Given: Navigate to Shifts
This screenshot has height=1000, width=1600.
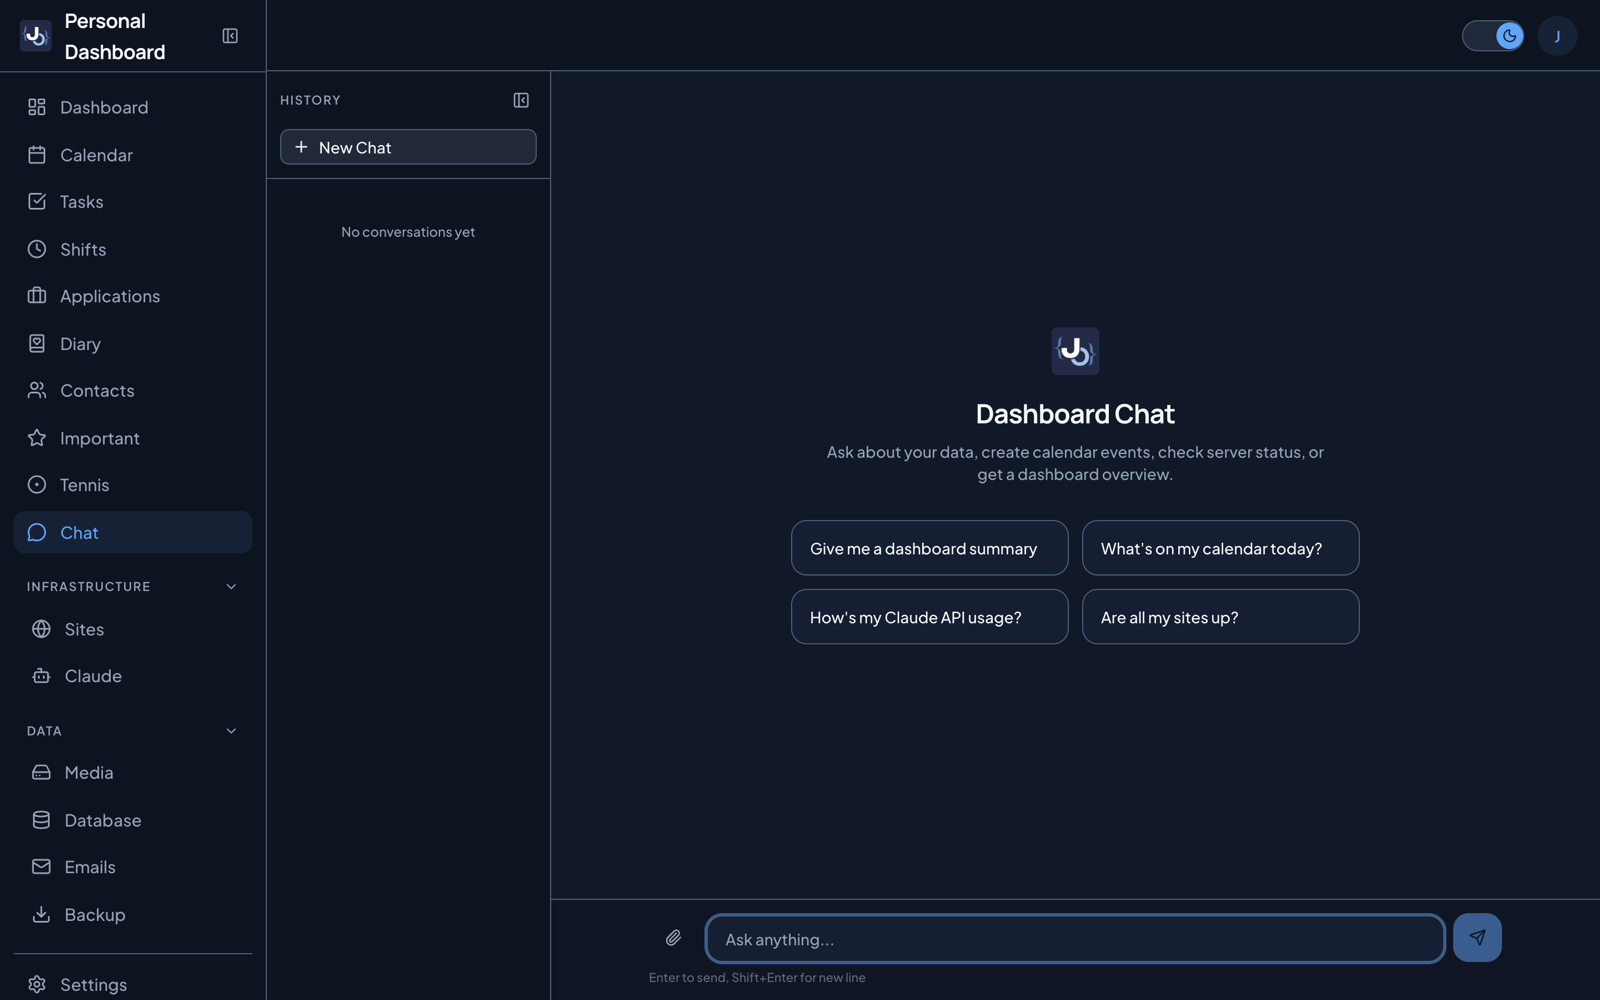Looking at the screenshot, I should 133,249.
